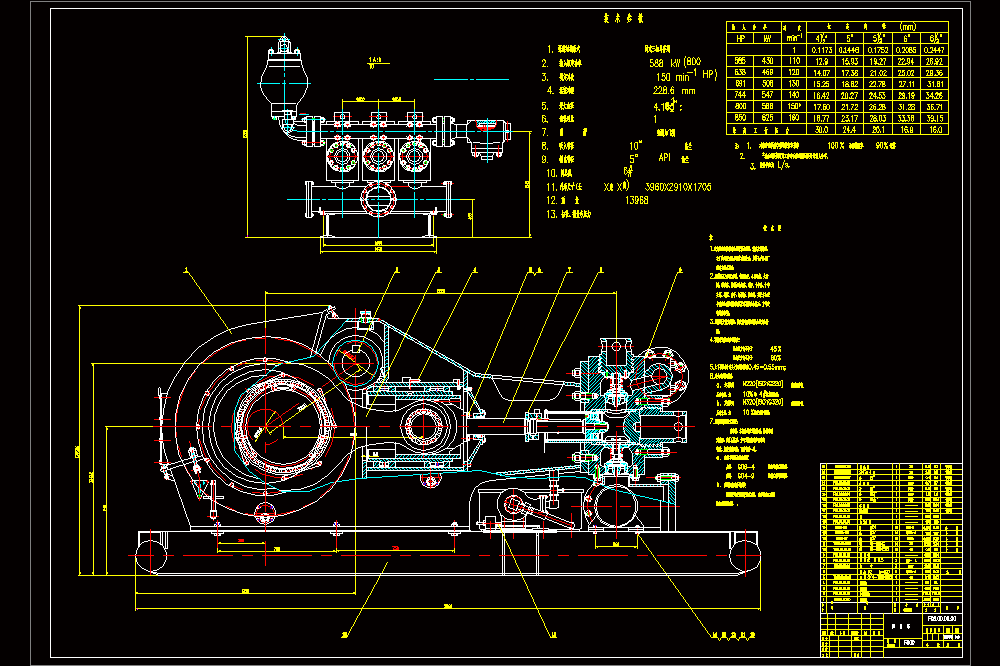Click the pulsation dampener in the top view
The image size is (1000, 666).
point(284,75)
